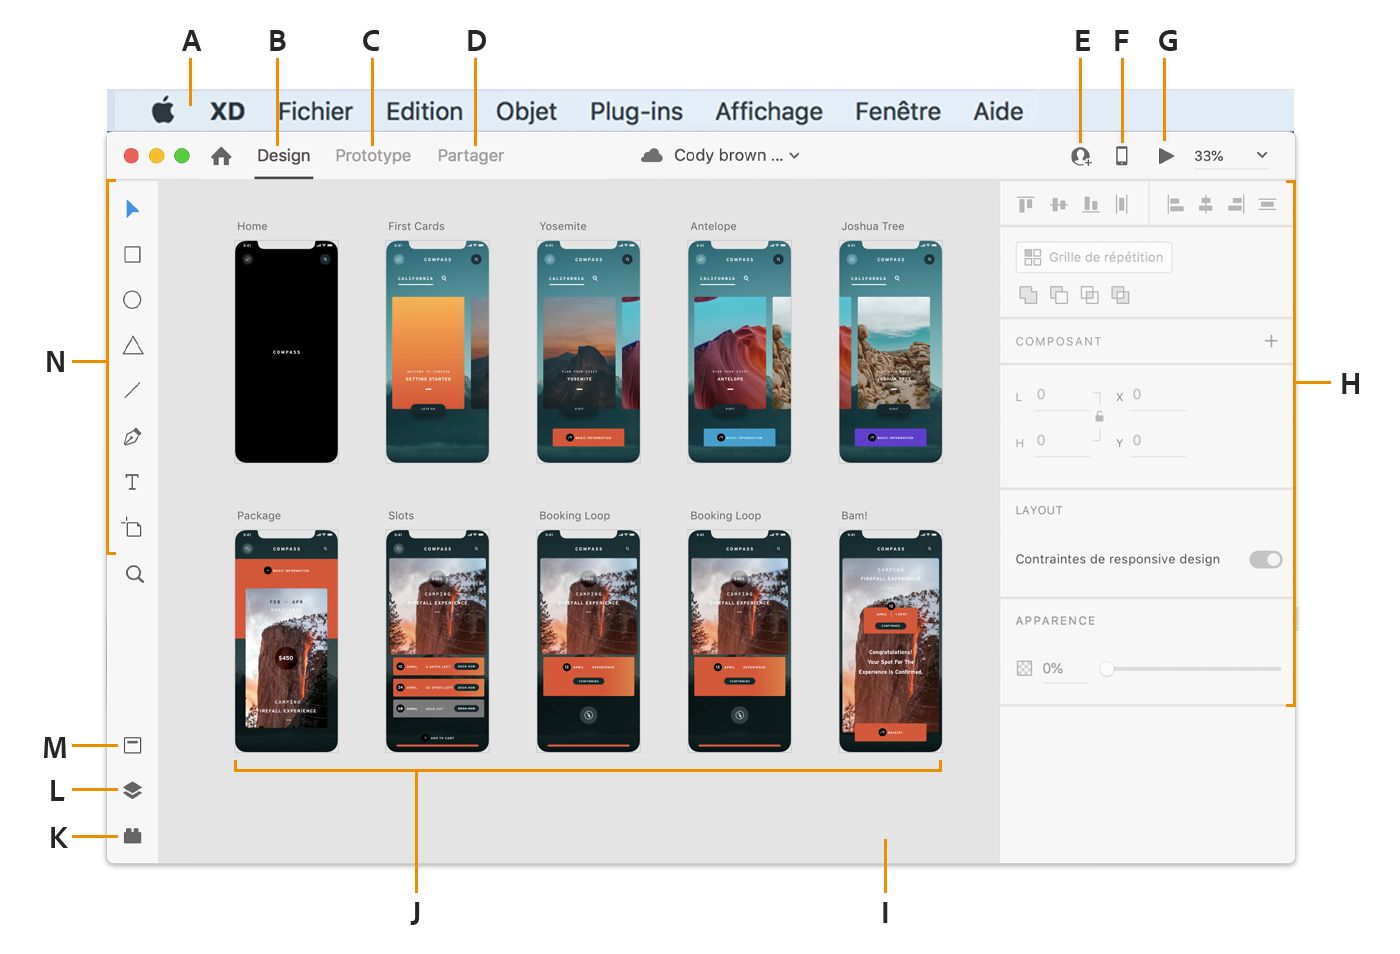Viewport: 1400px width, 954px height.
Task: Select the Rectangle tool
Action: click(133, 254)
